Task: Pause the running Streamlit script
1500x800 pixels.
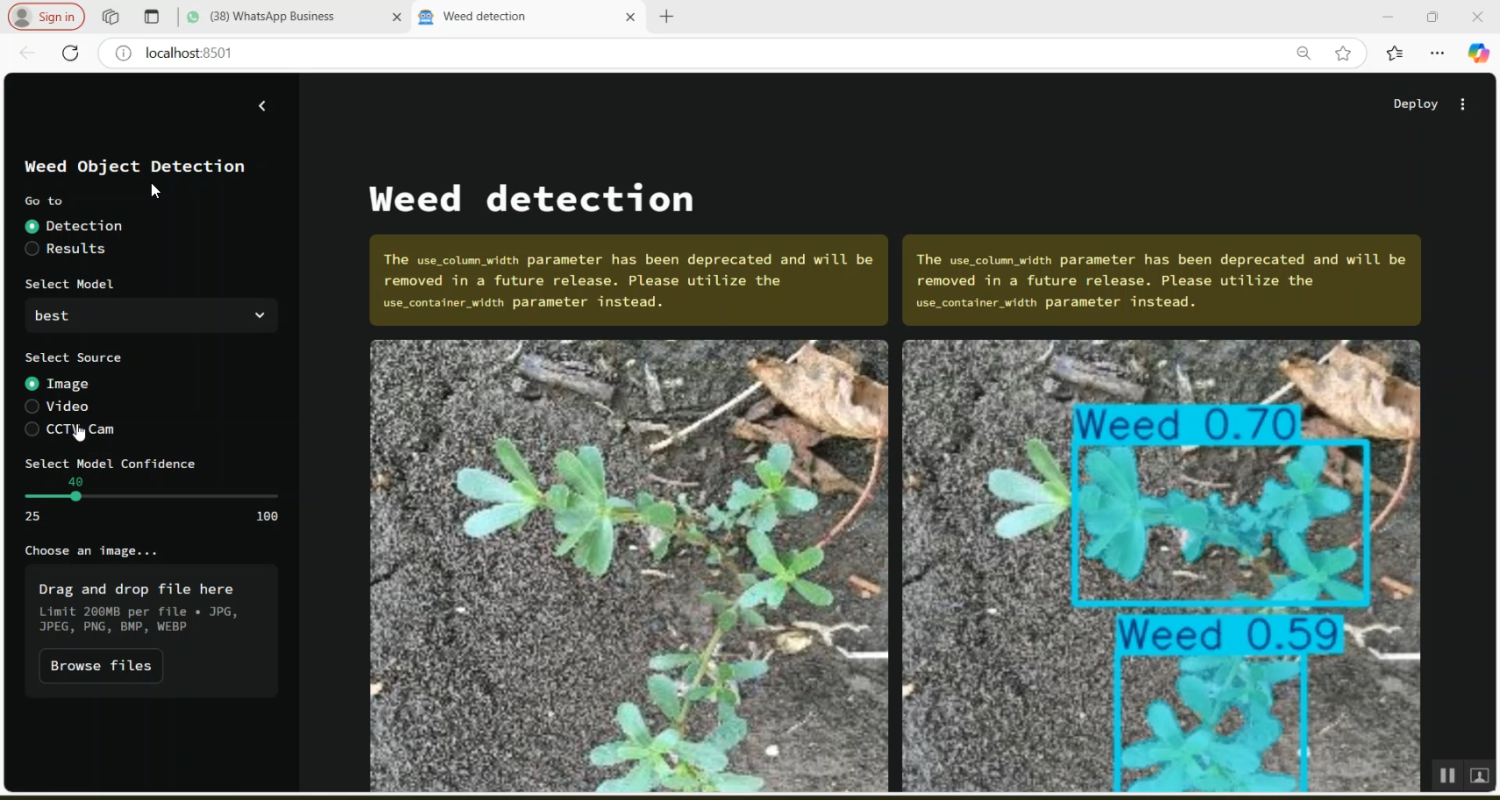Action: coord(1447,775)
